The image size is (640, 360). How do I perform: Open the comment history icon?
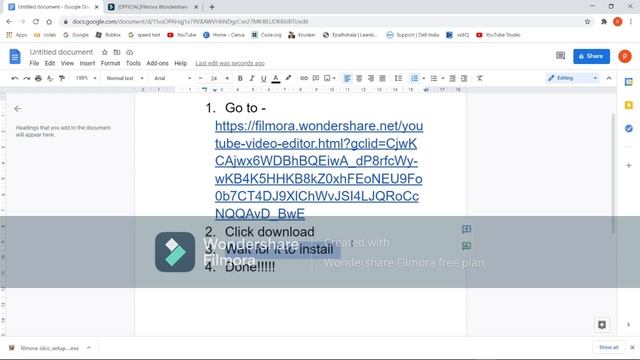[x=560, y=56]
